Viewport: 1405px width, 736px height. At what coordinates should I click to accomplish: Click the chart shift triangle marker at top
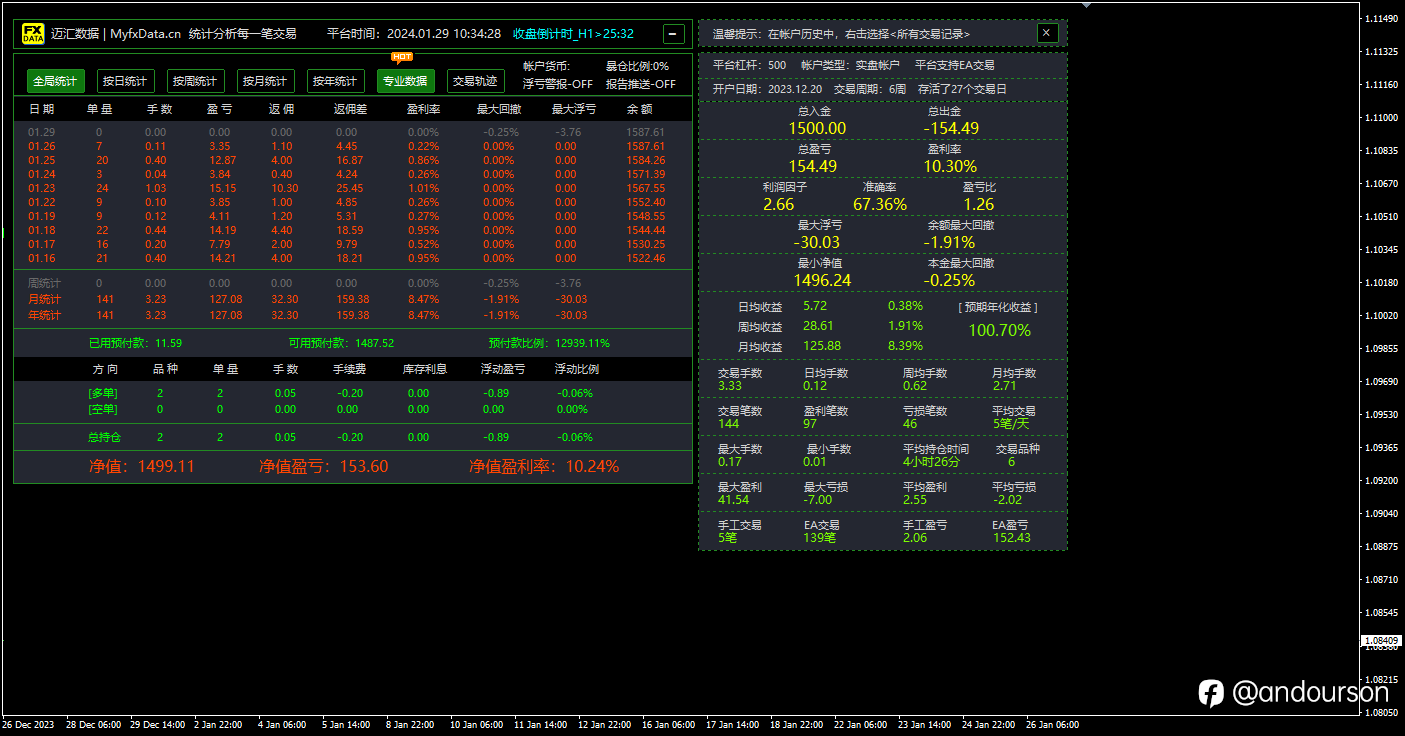(1087, 4)
